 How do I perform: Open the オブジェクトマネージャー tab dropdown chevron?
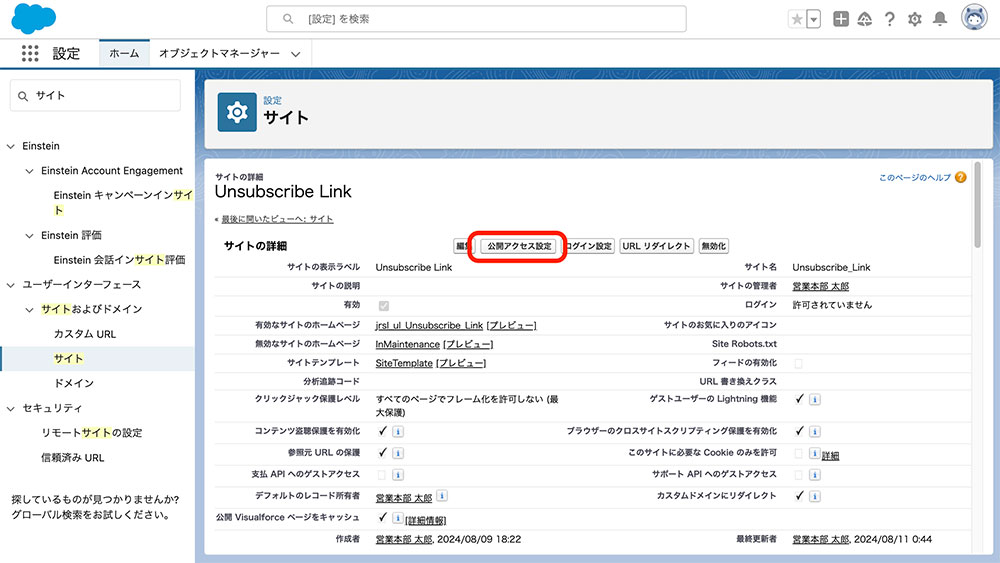(295, 54)
